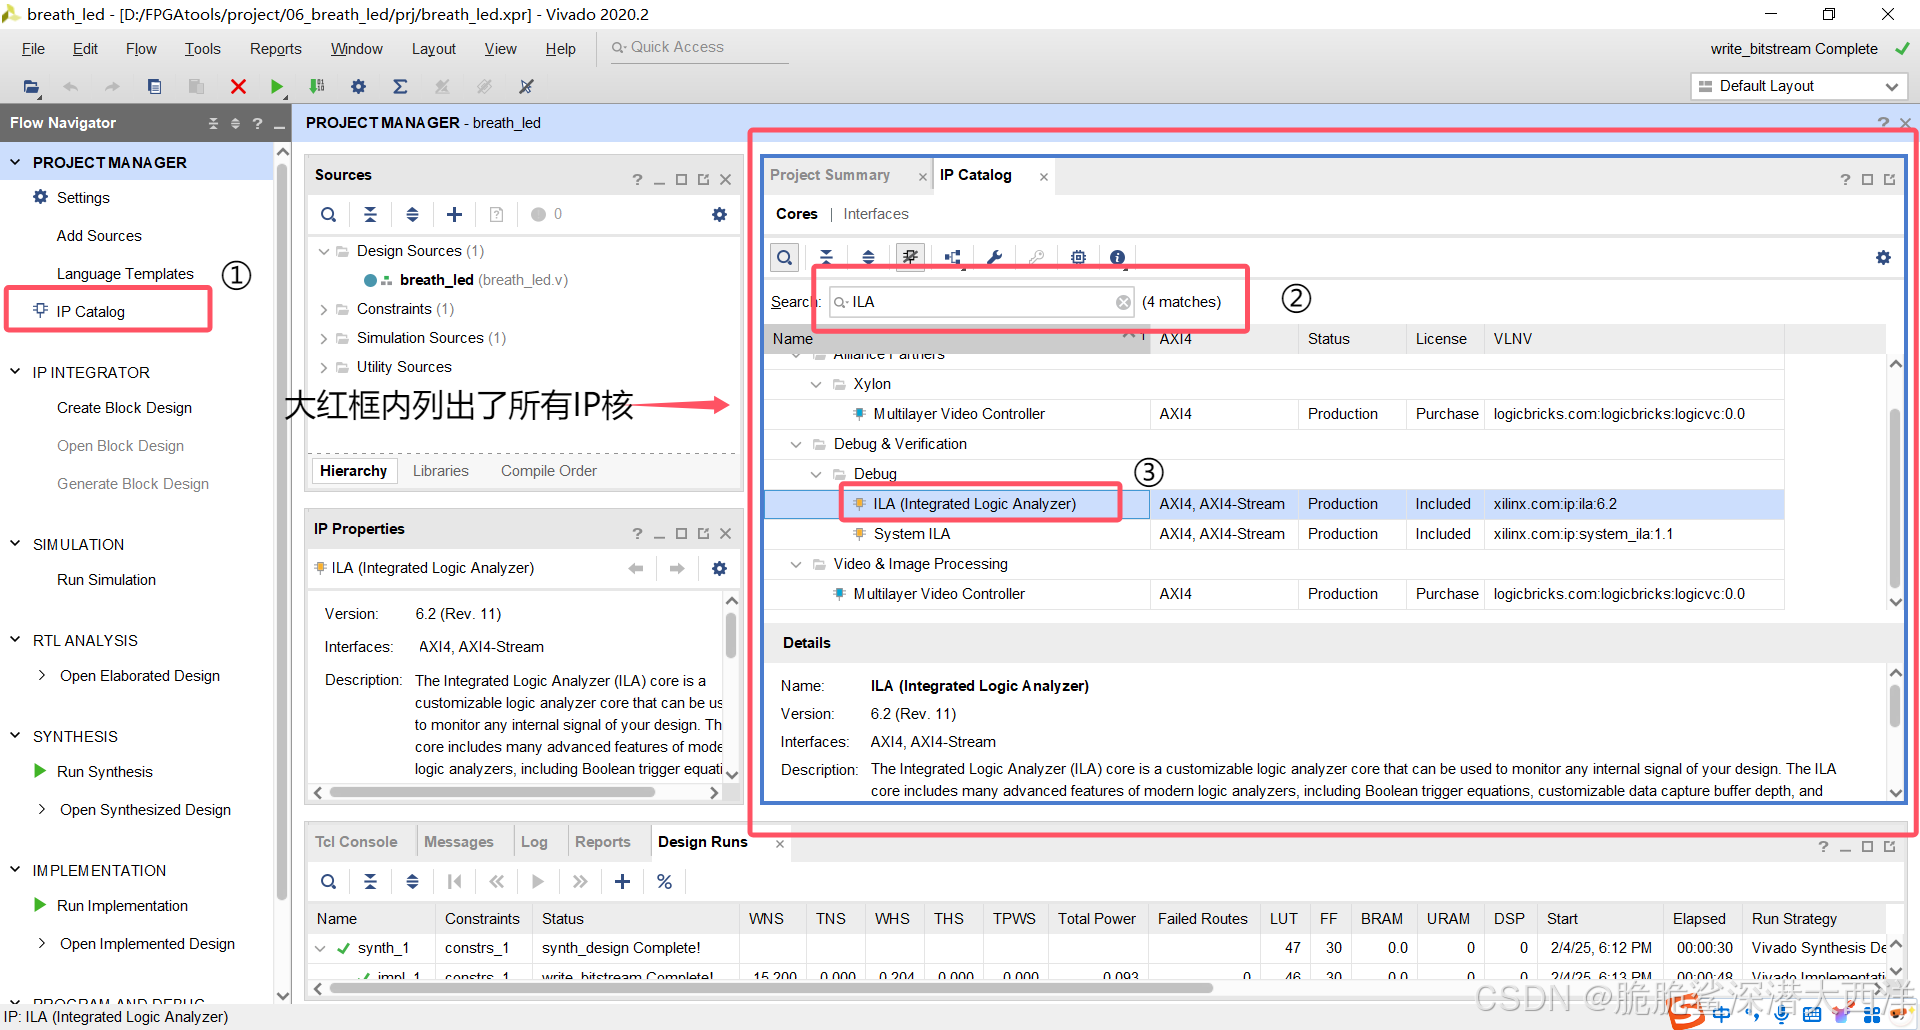
Task: Click Run Simulation
Action: (106, 580)
